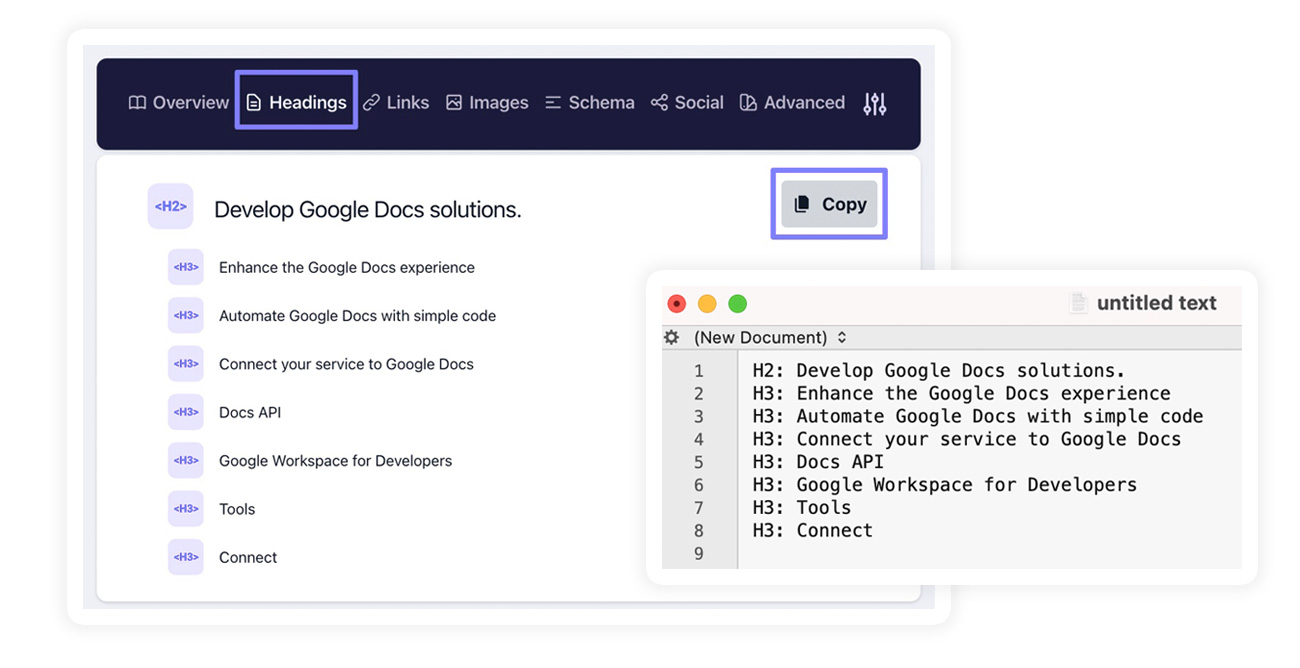The height and width of the screenshot is (668, 1300).
Task: Minimize the untitled text window
Action: point(707,303)
